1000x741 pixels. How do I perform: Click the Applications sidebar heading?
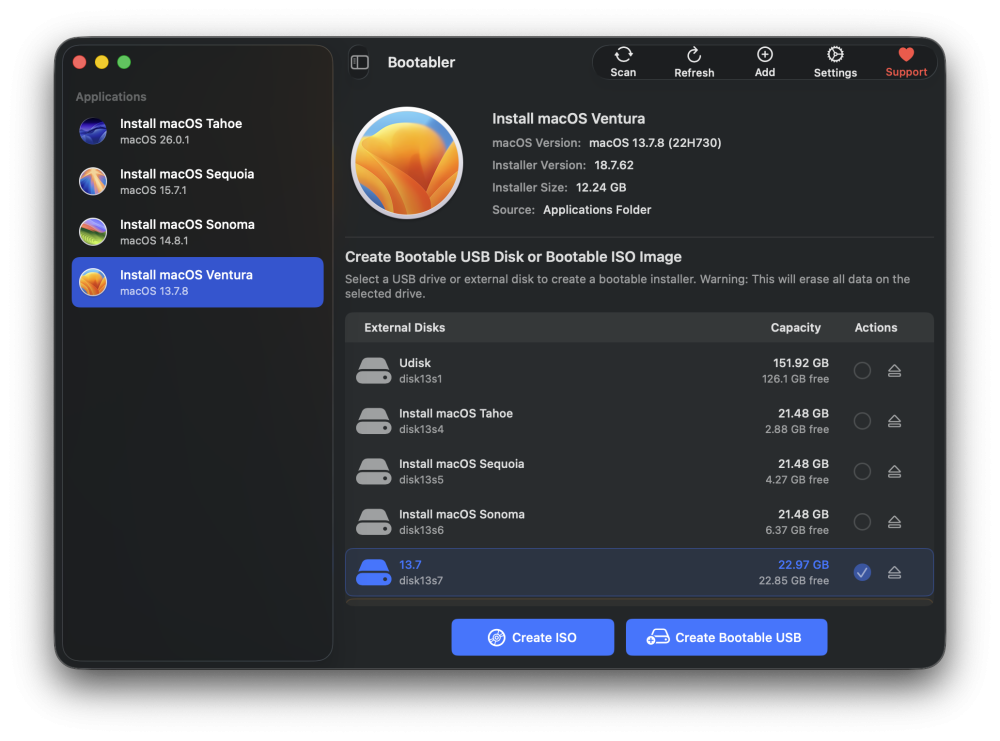pos(111,96)
